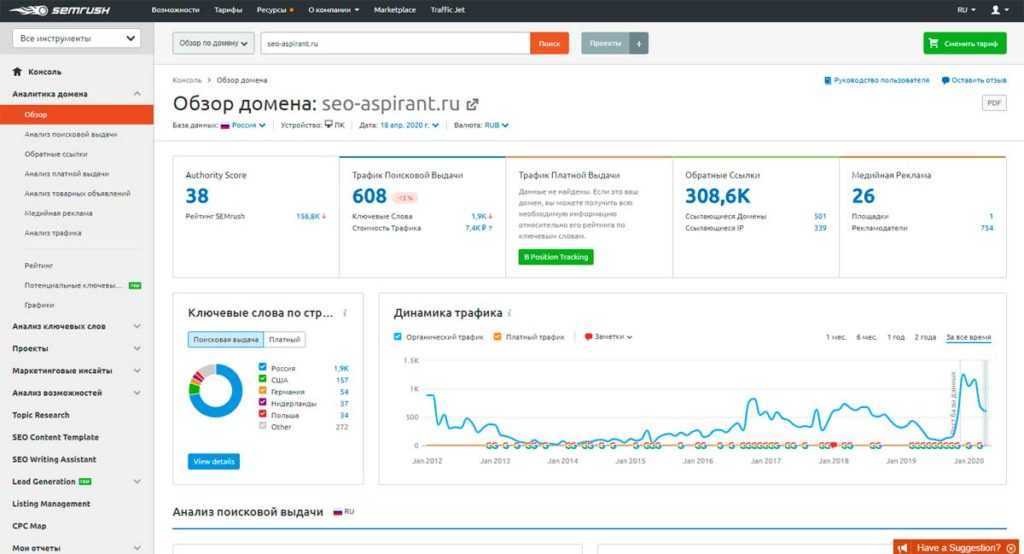Open the user account icon menu

(996, 9)
